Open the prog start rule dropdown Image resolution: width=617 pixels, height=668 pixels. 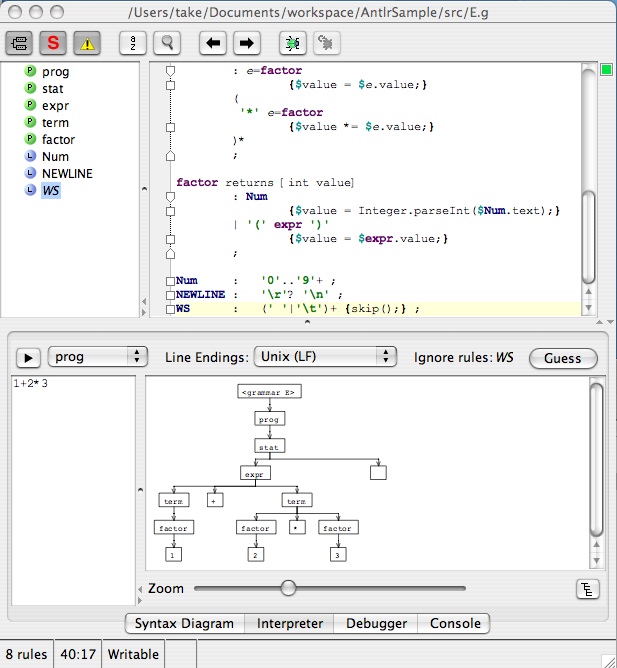tap(98, 358)
